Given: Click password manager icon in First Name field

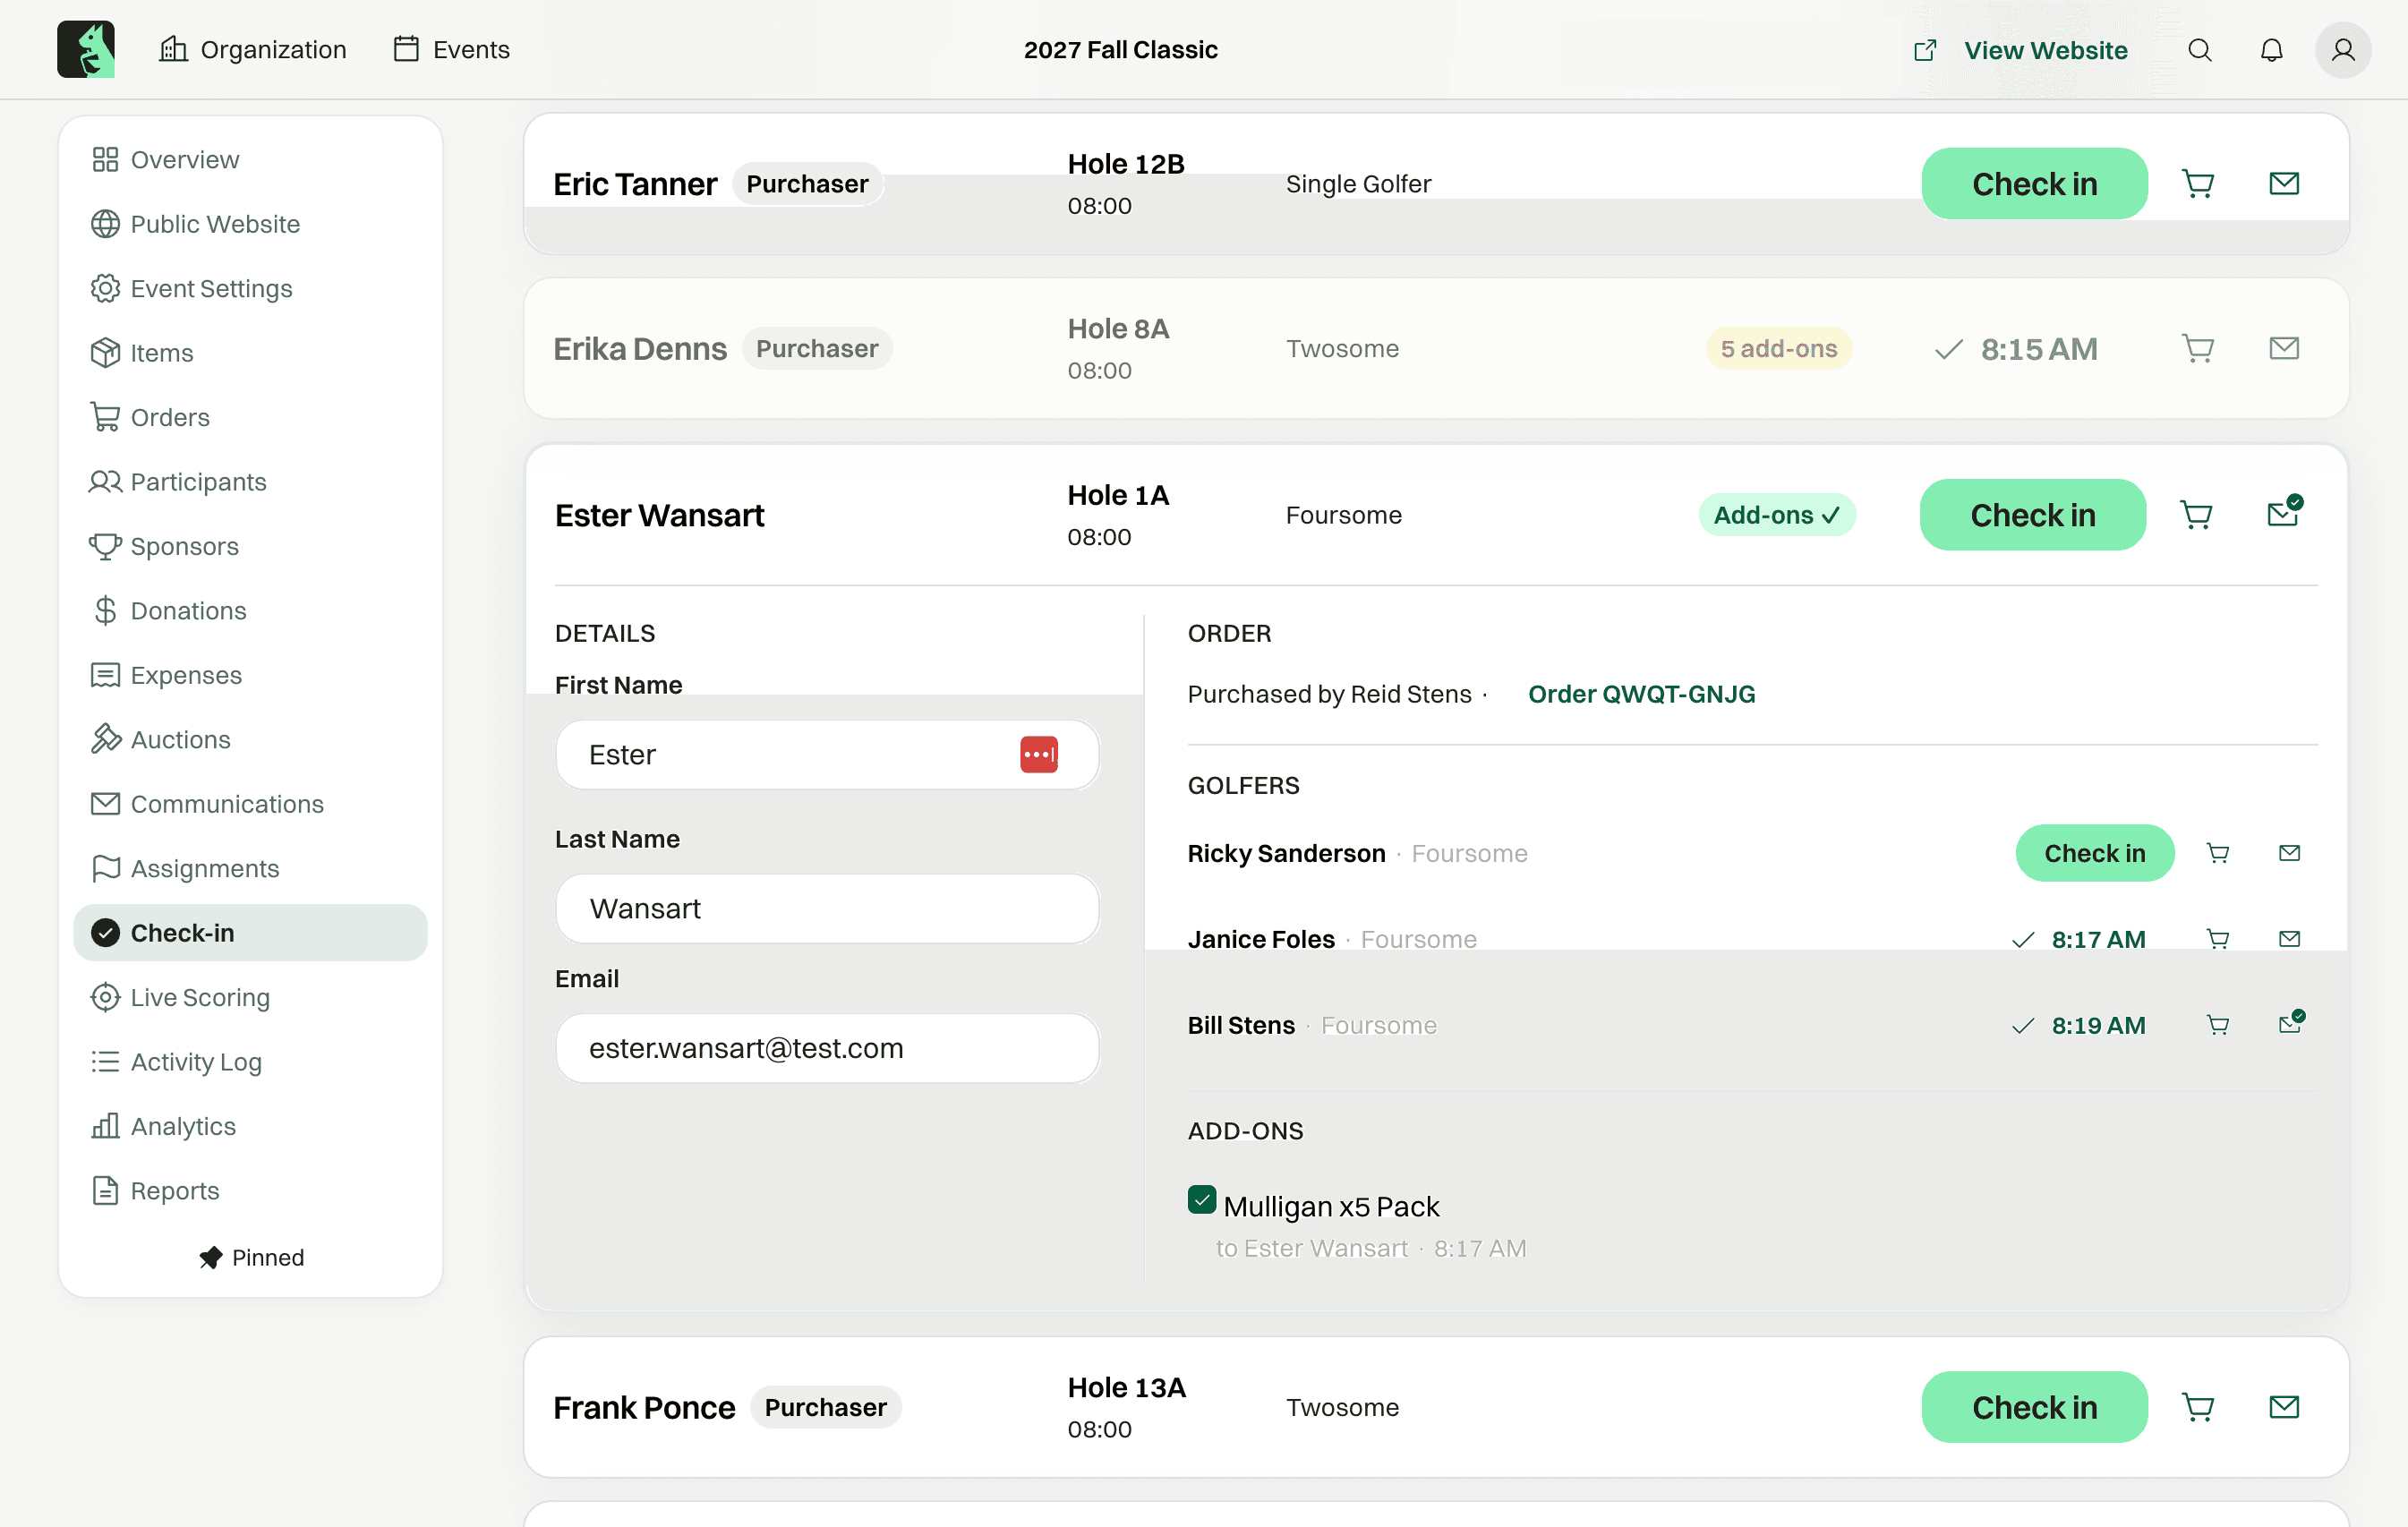Looking at the screenshot, I should pyautogui.click(x=1038, y=755).
